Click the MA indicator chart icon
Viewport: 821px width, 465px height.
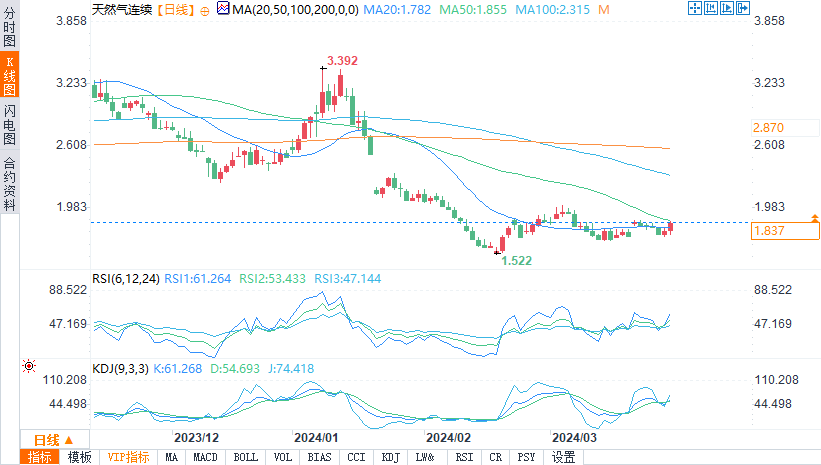(x=223, y=8)
